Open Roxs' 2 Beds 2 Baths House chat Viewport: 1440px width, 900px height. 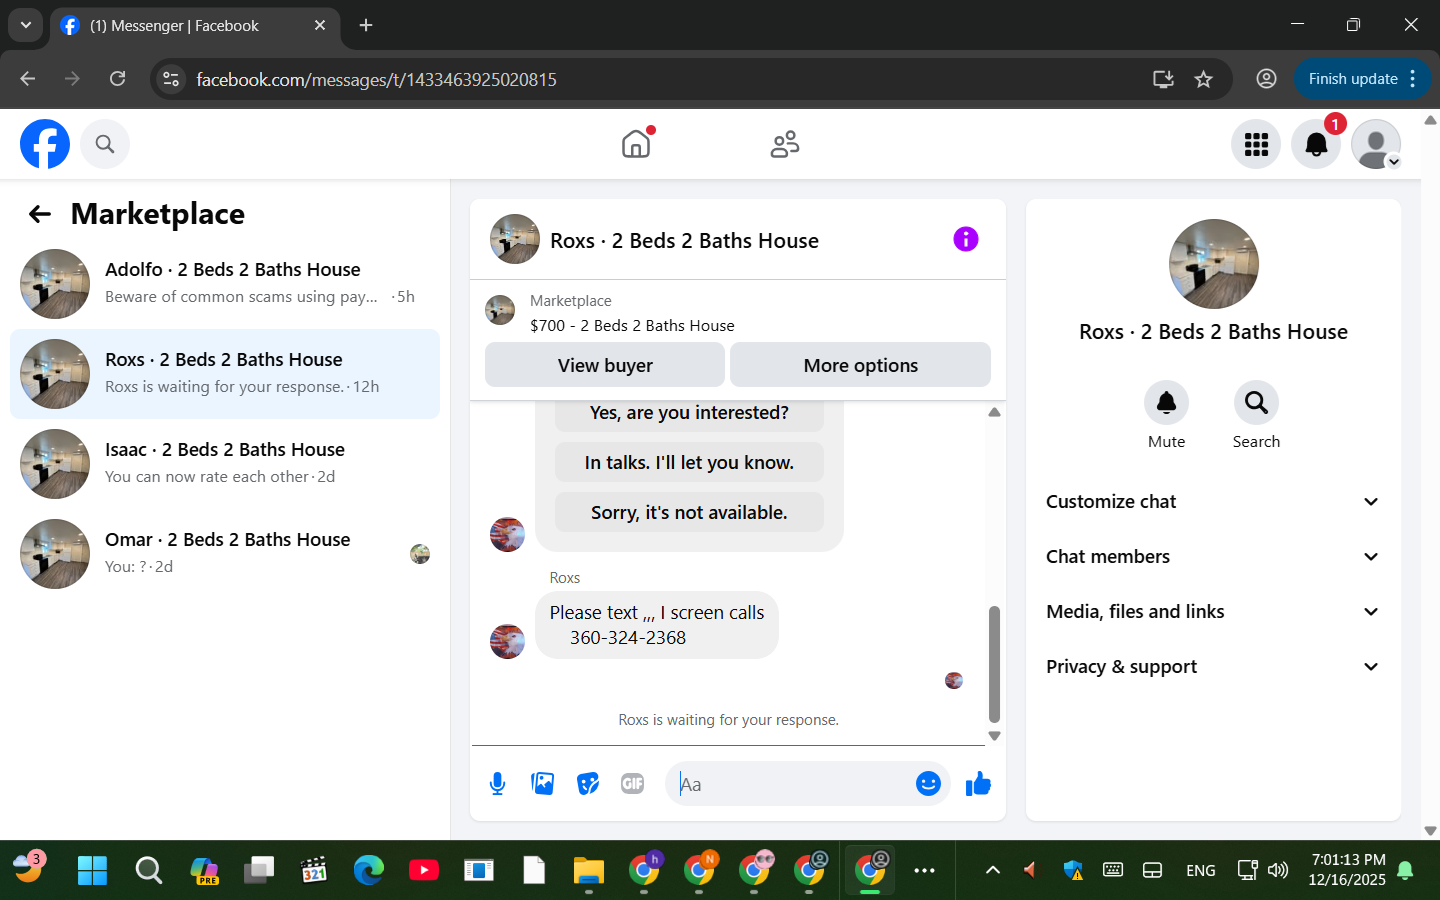coord(225,374)
